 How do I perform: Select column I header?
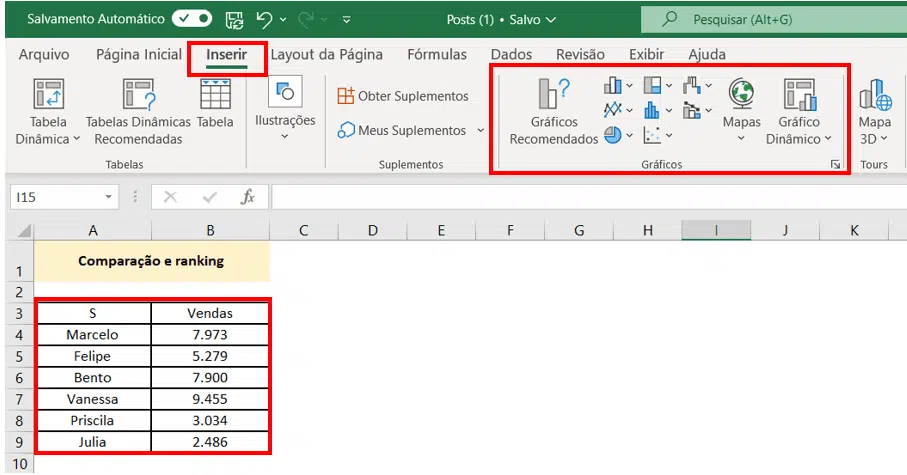coord(716,231)
